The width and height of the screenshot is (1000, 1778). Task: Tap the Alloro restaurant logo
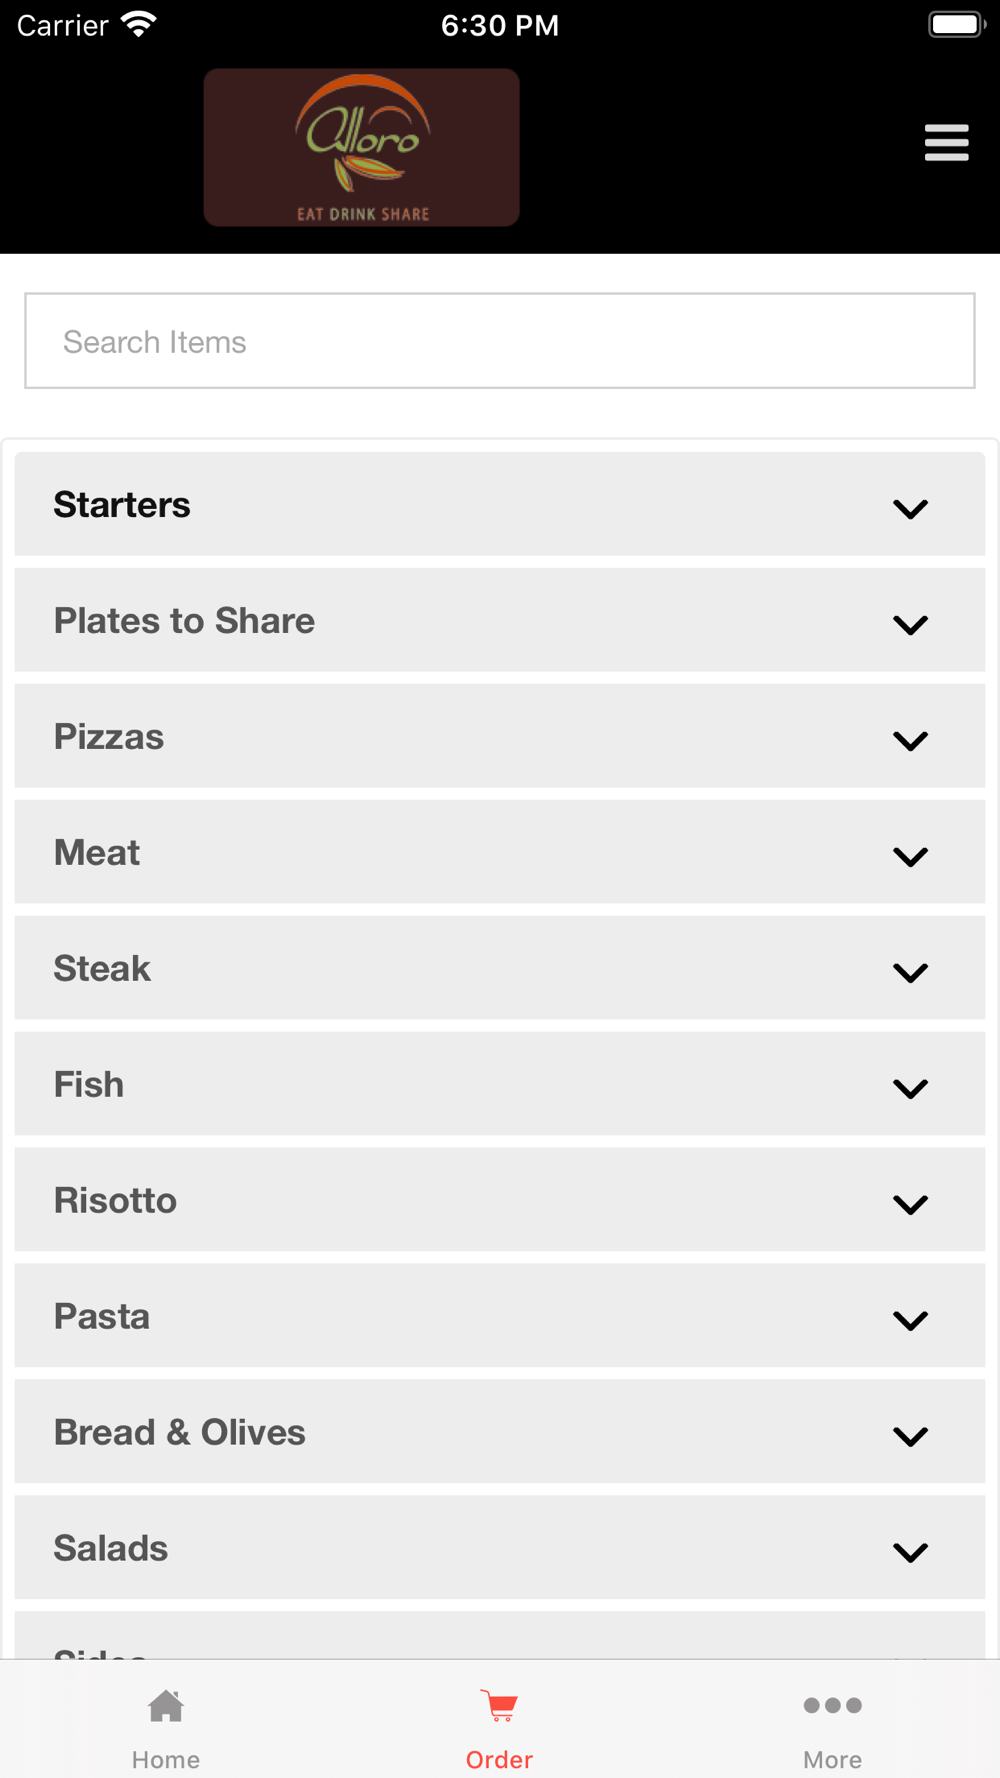click(x=361, y=147)
